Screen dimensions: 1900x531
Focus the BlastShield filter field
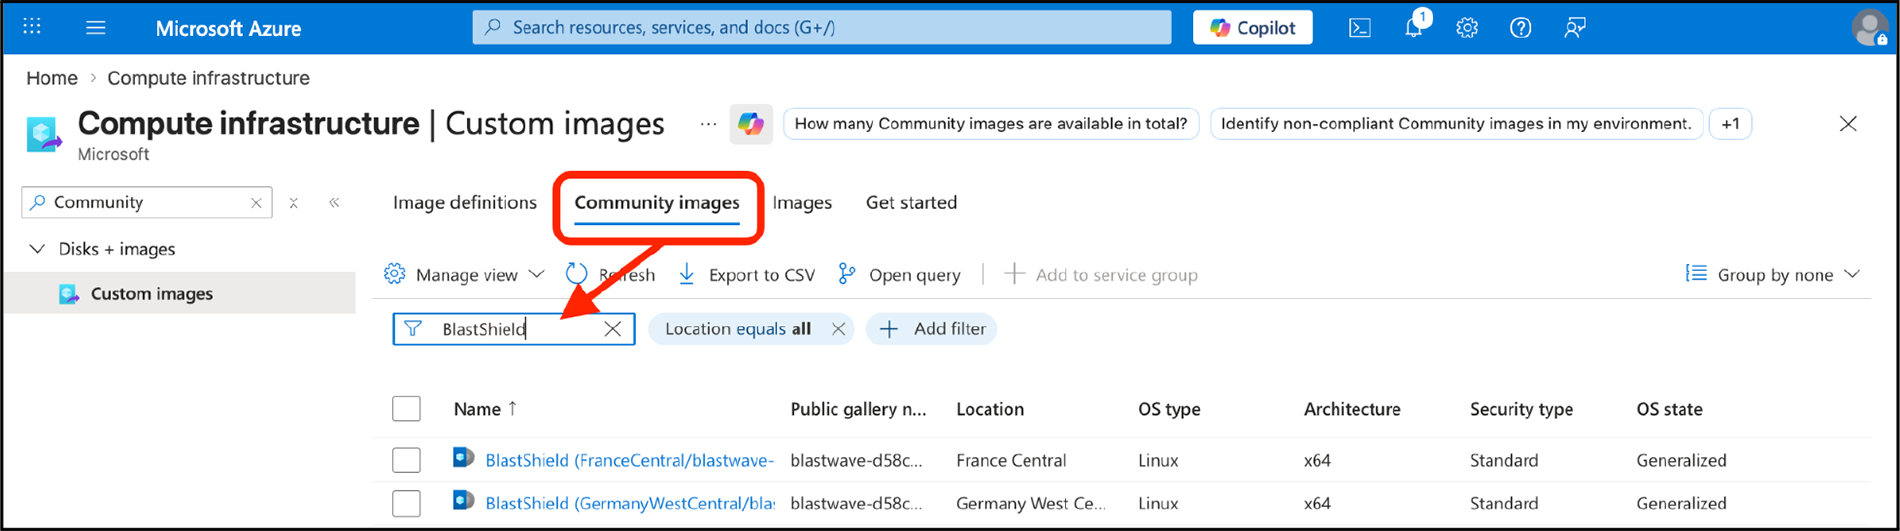coord(514,329)
